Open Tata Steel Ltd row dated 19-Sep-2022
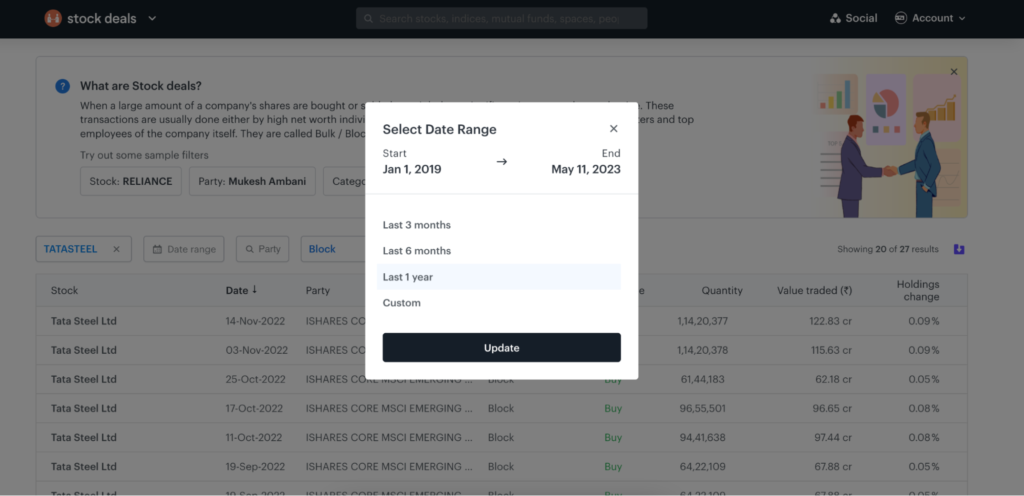The height and width of the screenshot is (496, 1024). pyautogui.click(x=502, y=467)
